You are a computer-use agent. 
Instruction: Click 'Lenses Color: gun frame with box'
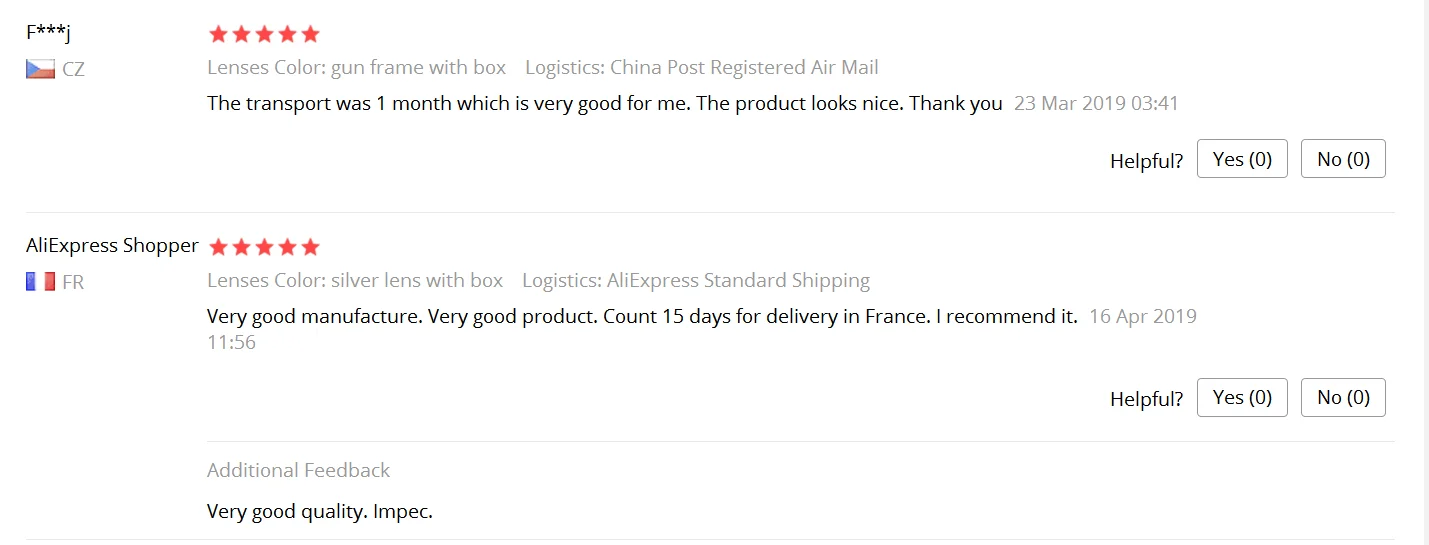click(357, 68)
